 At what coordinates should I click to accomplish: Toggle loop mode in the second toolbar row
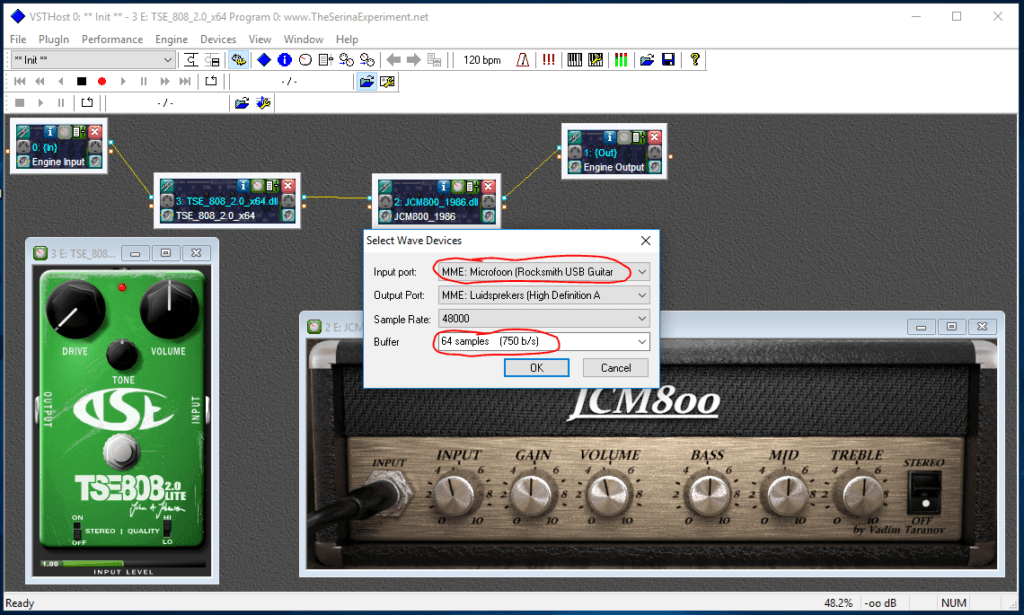click(210, 82)
